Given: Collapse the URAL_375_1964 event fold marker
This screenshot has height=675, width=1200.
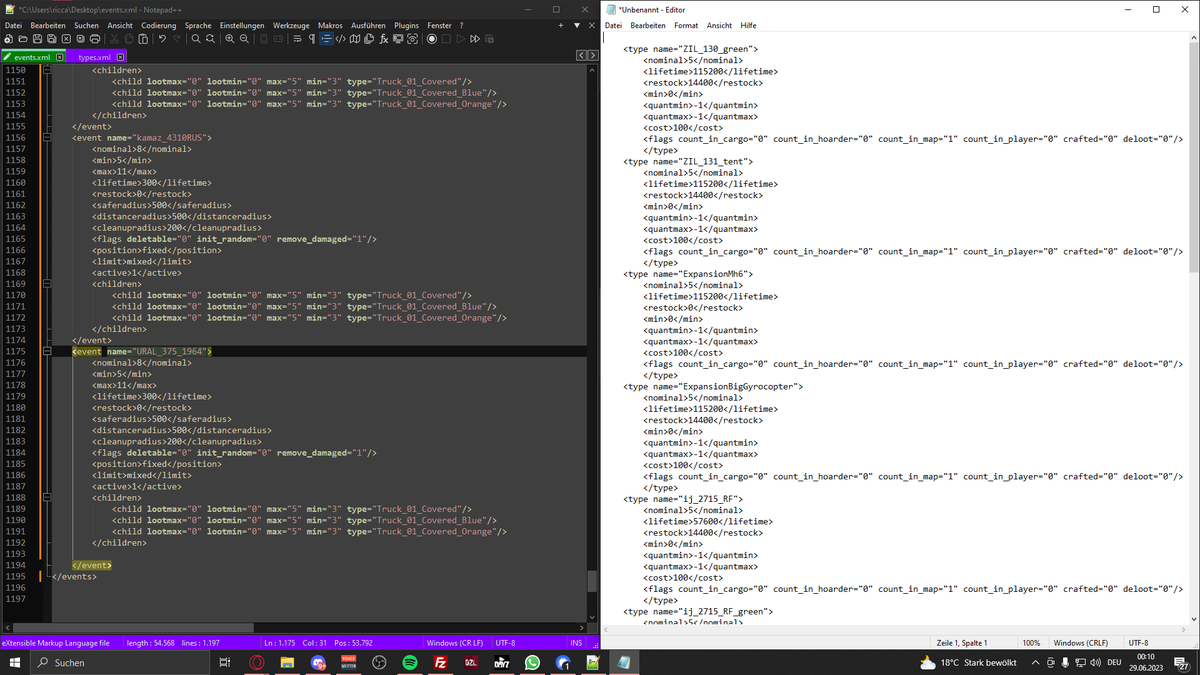Looking at the screenshot, I should coord(45,352).
